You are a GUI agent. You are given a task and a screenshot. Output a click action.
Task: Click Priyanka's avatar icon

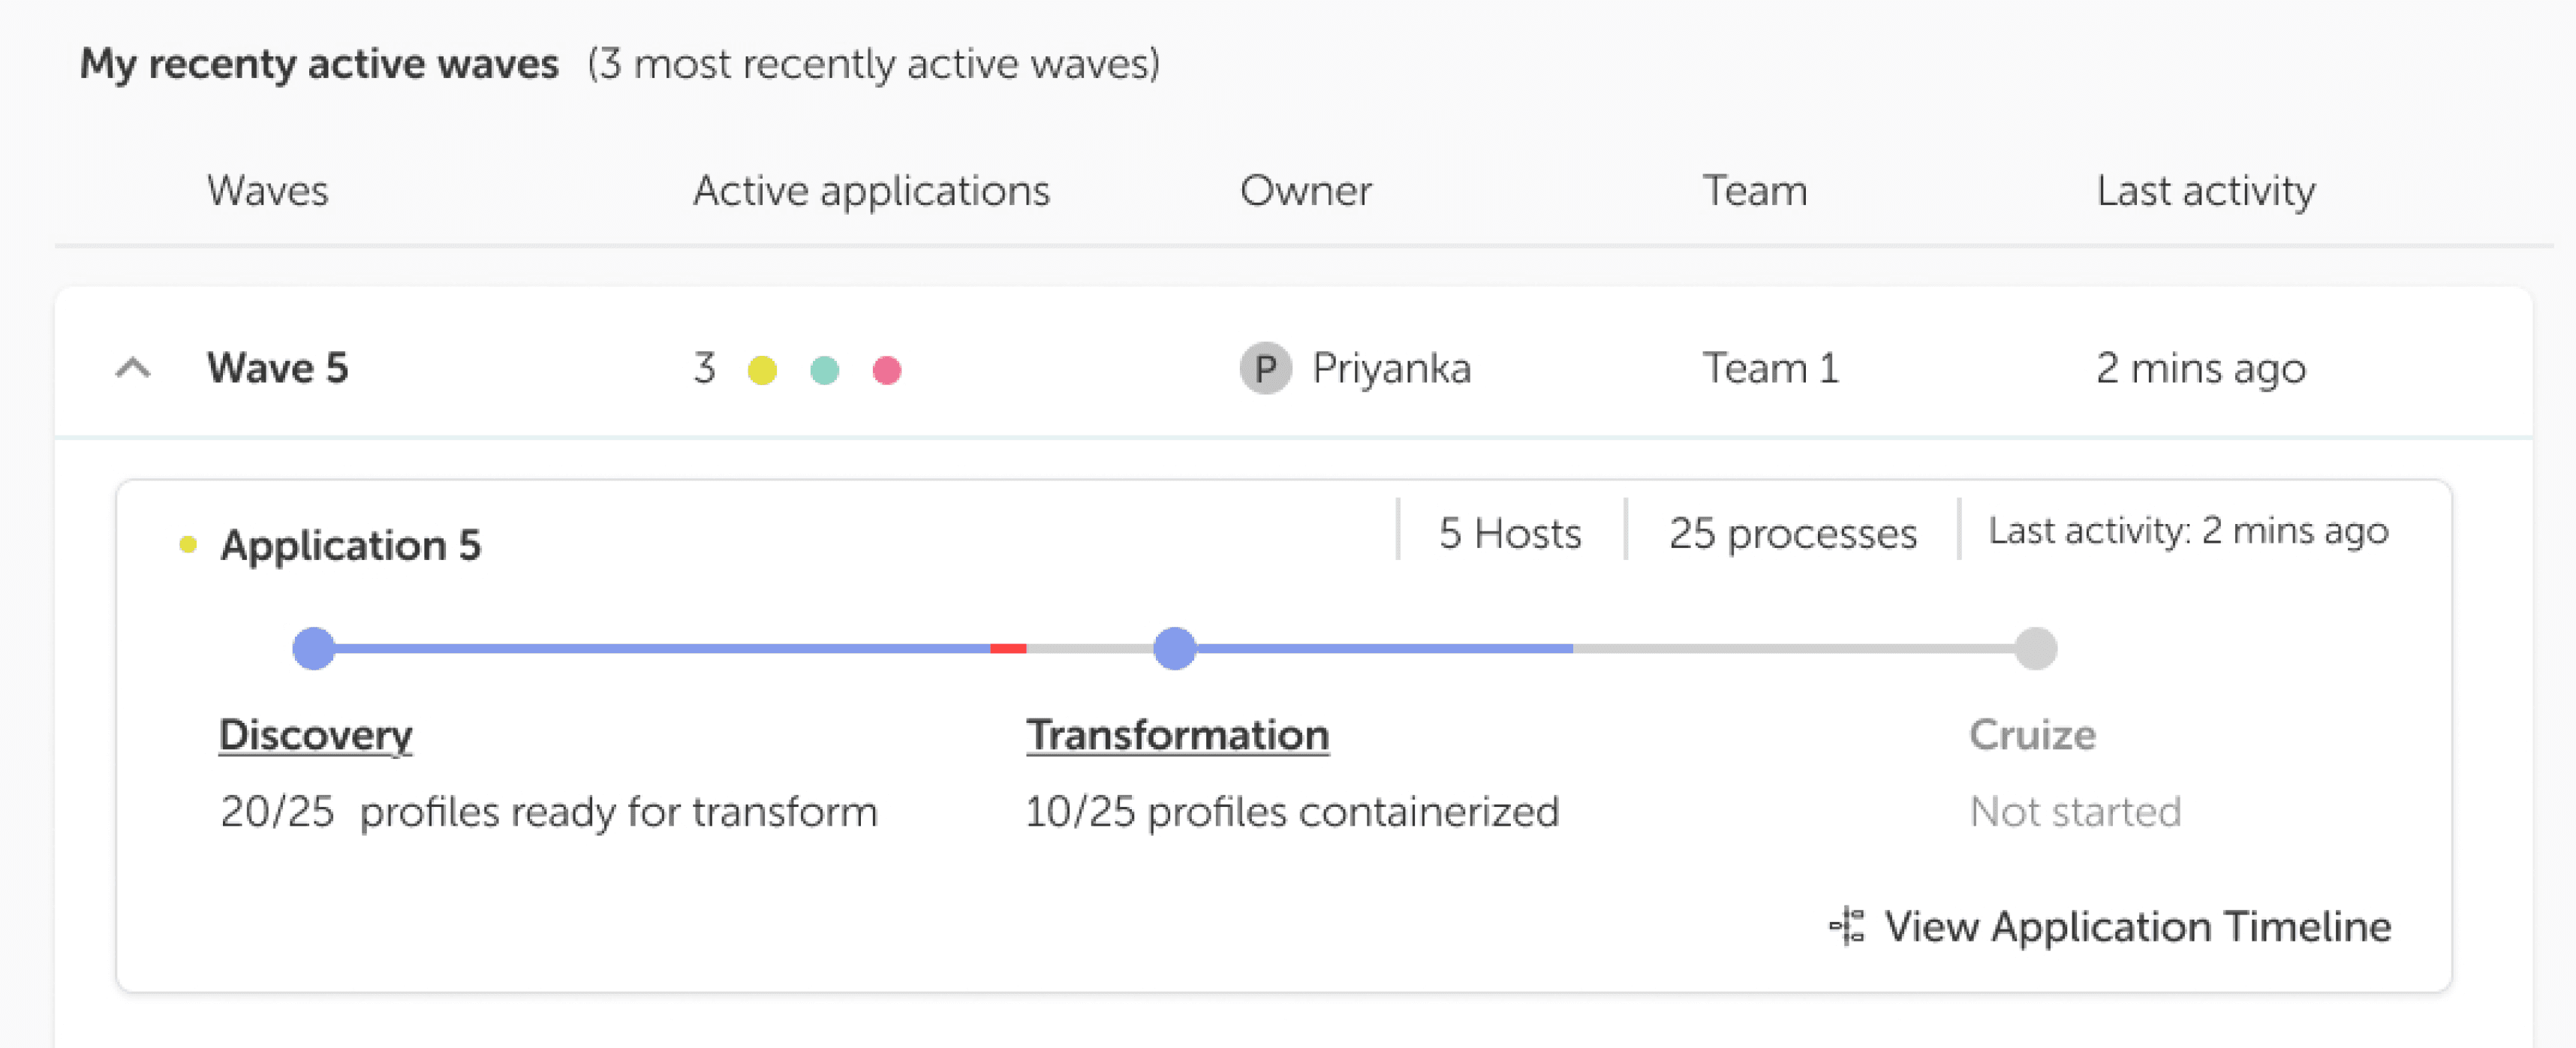(1265, 369)
